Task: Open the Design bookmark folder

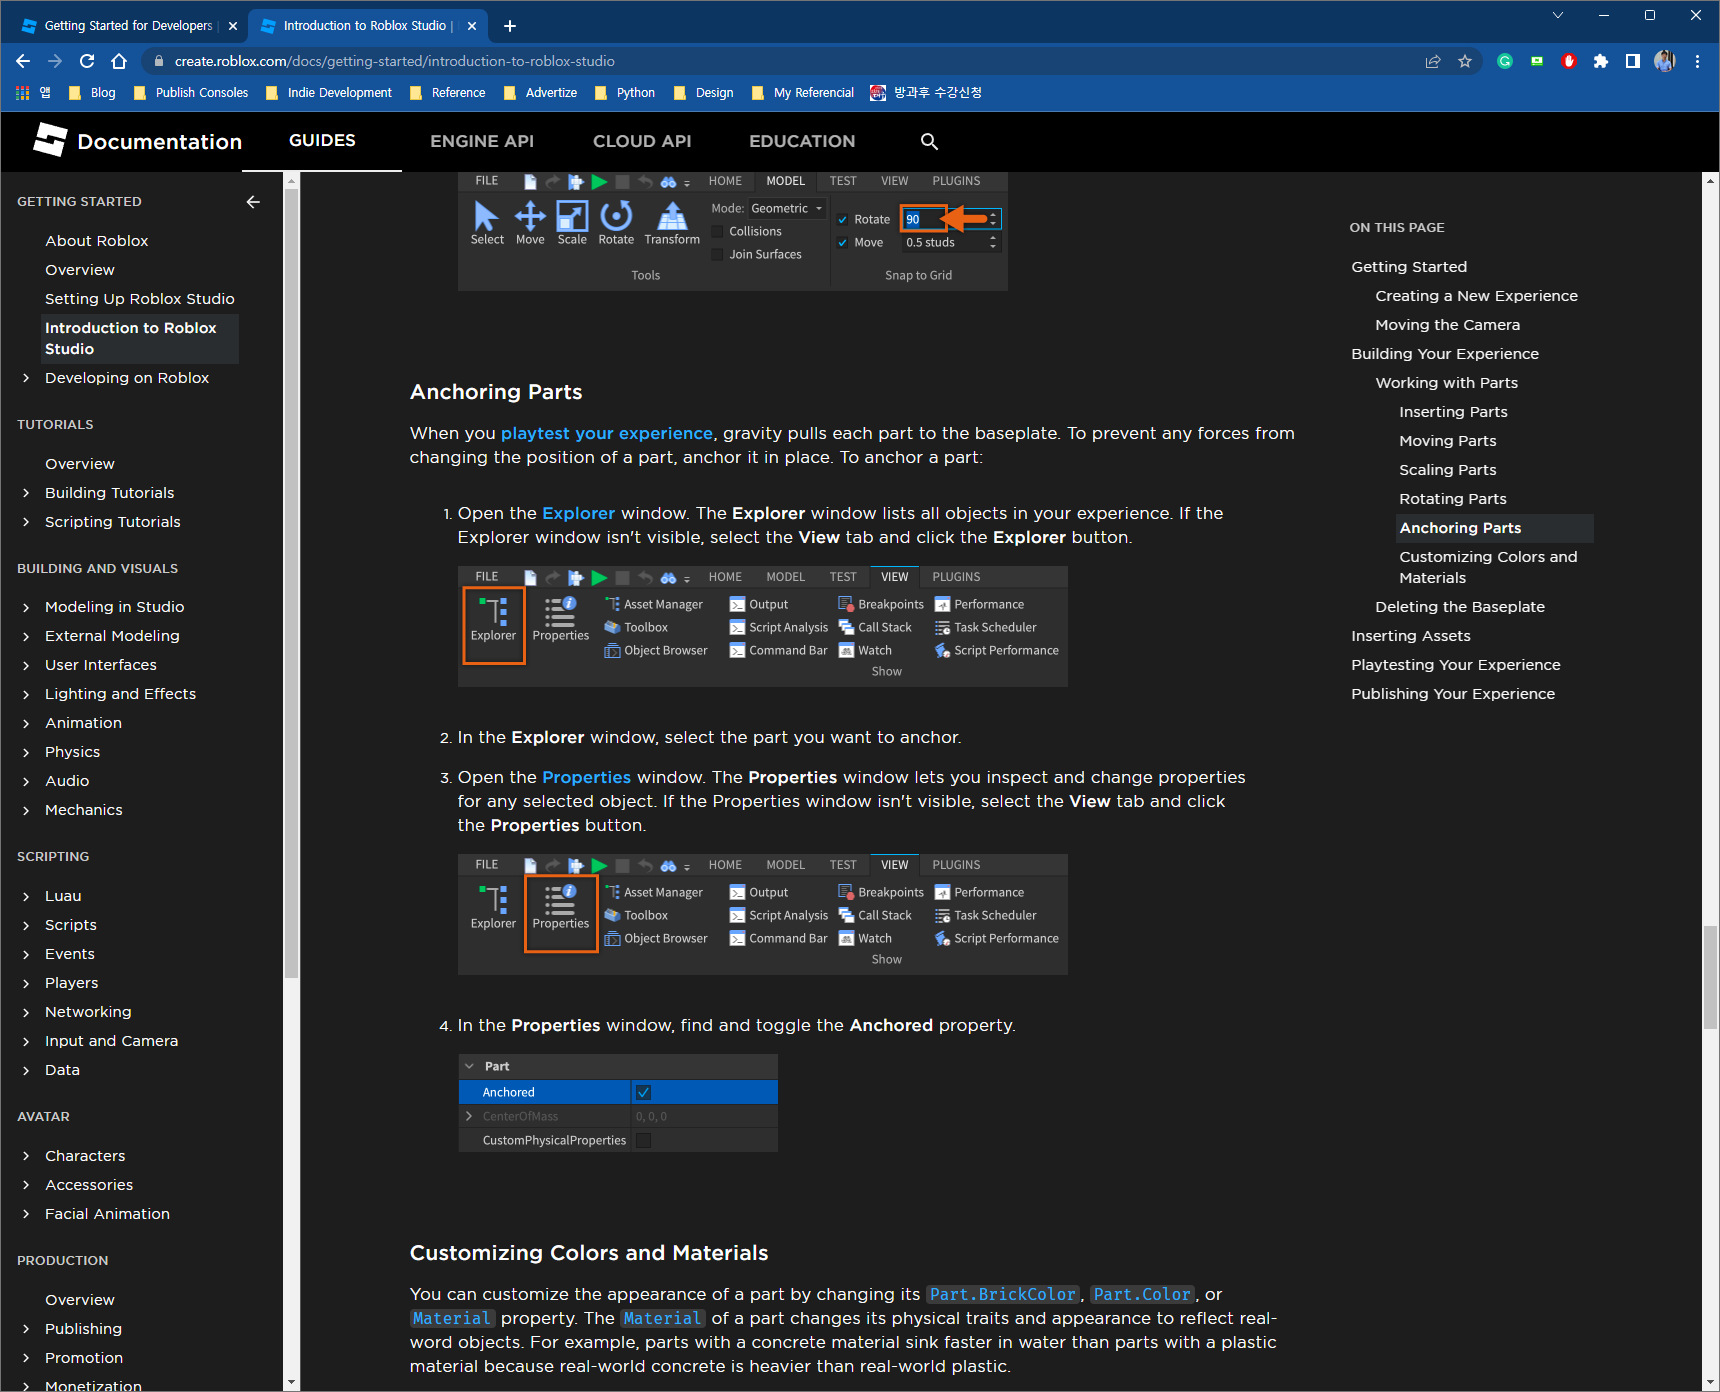Action: click(x=704, y=92)
